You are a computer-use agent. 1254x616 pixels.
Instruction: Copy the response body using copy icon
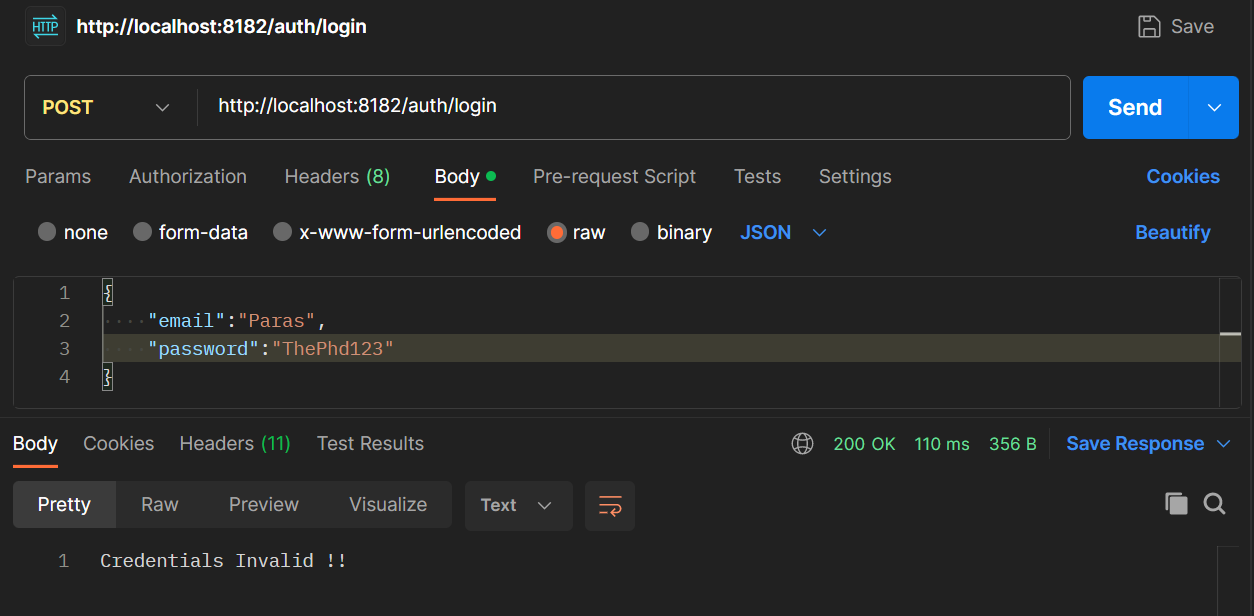click(x=1176, y=504)
